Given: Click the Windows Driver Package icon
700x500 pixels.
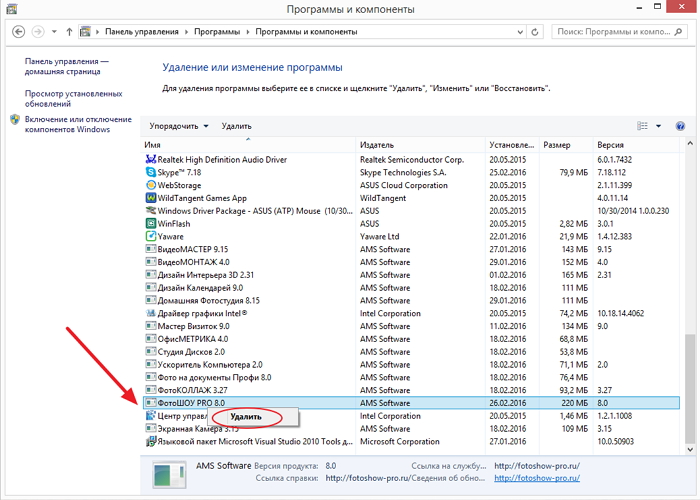Looking at the screenshot, I should pyautogui.click(x=151, y=211).
